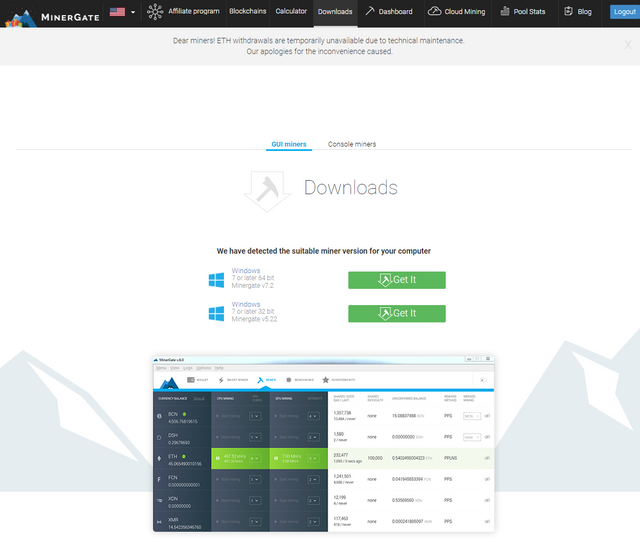
Task: Open the US flag language selector
Action: (122, 12)
